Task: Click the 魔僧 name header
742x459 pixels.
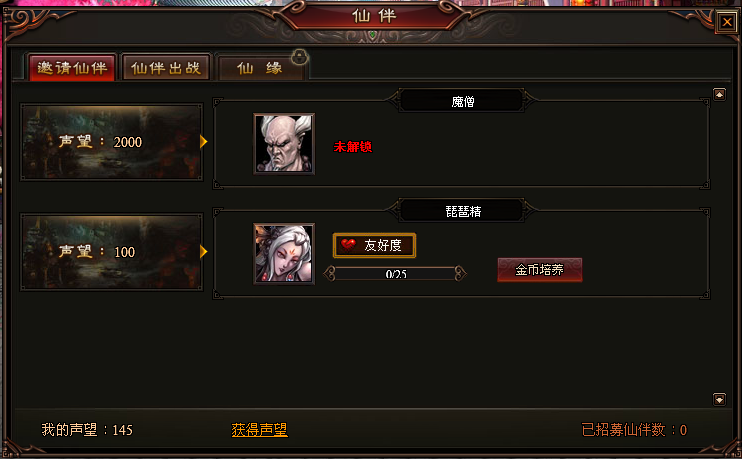Action: tap(462, 101)
